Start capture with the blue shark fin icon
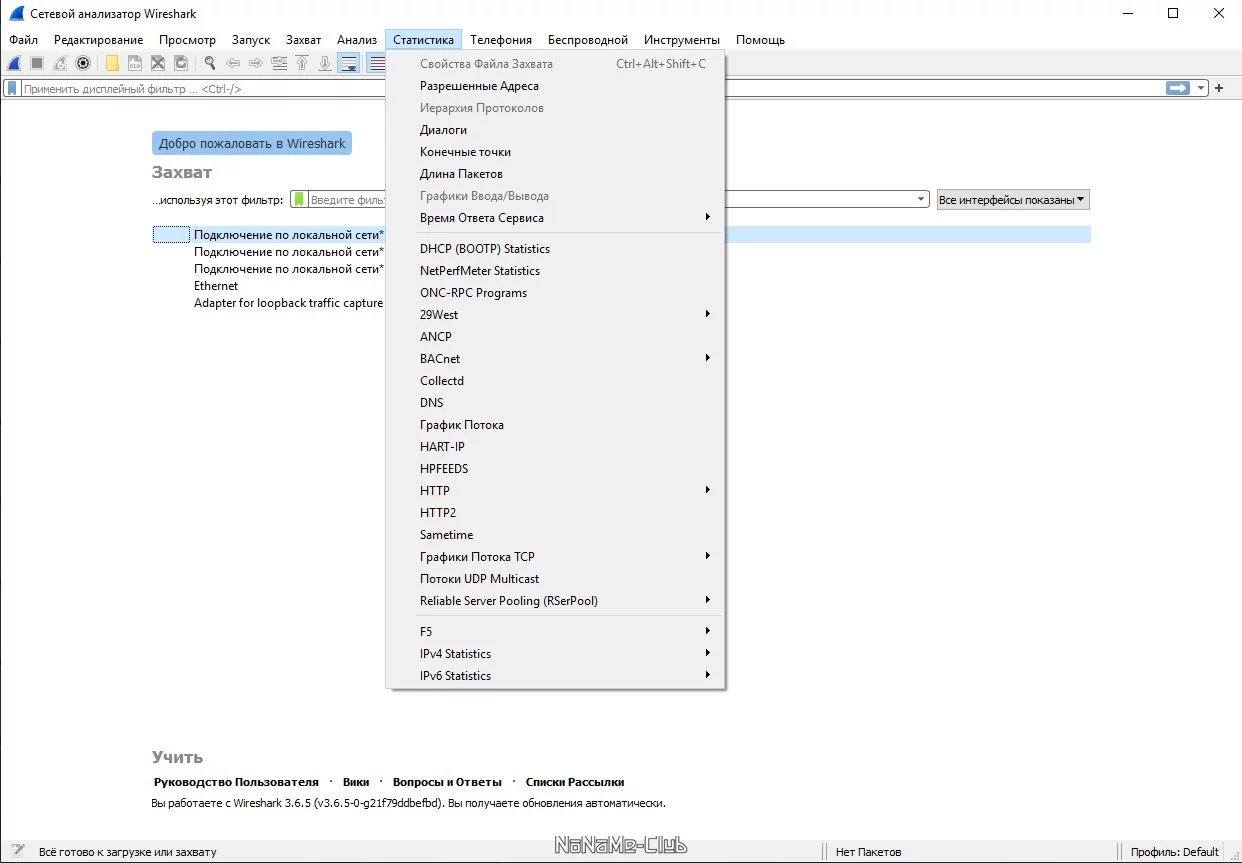 [14, 63]
